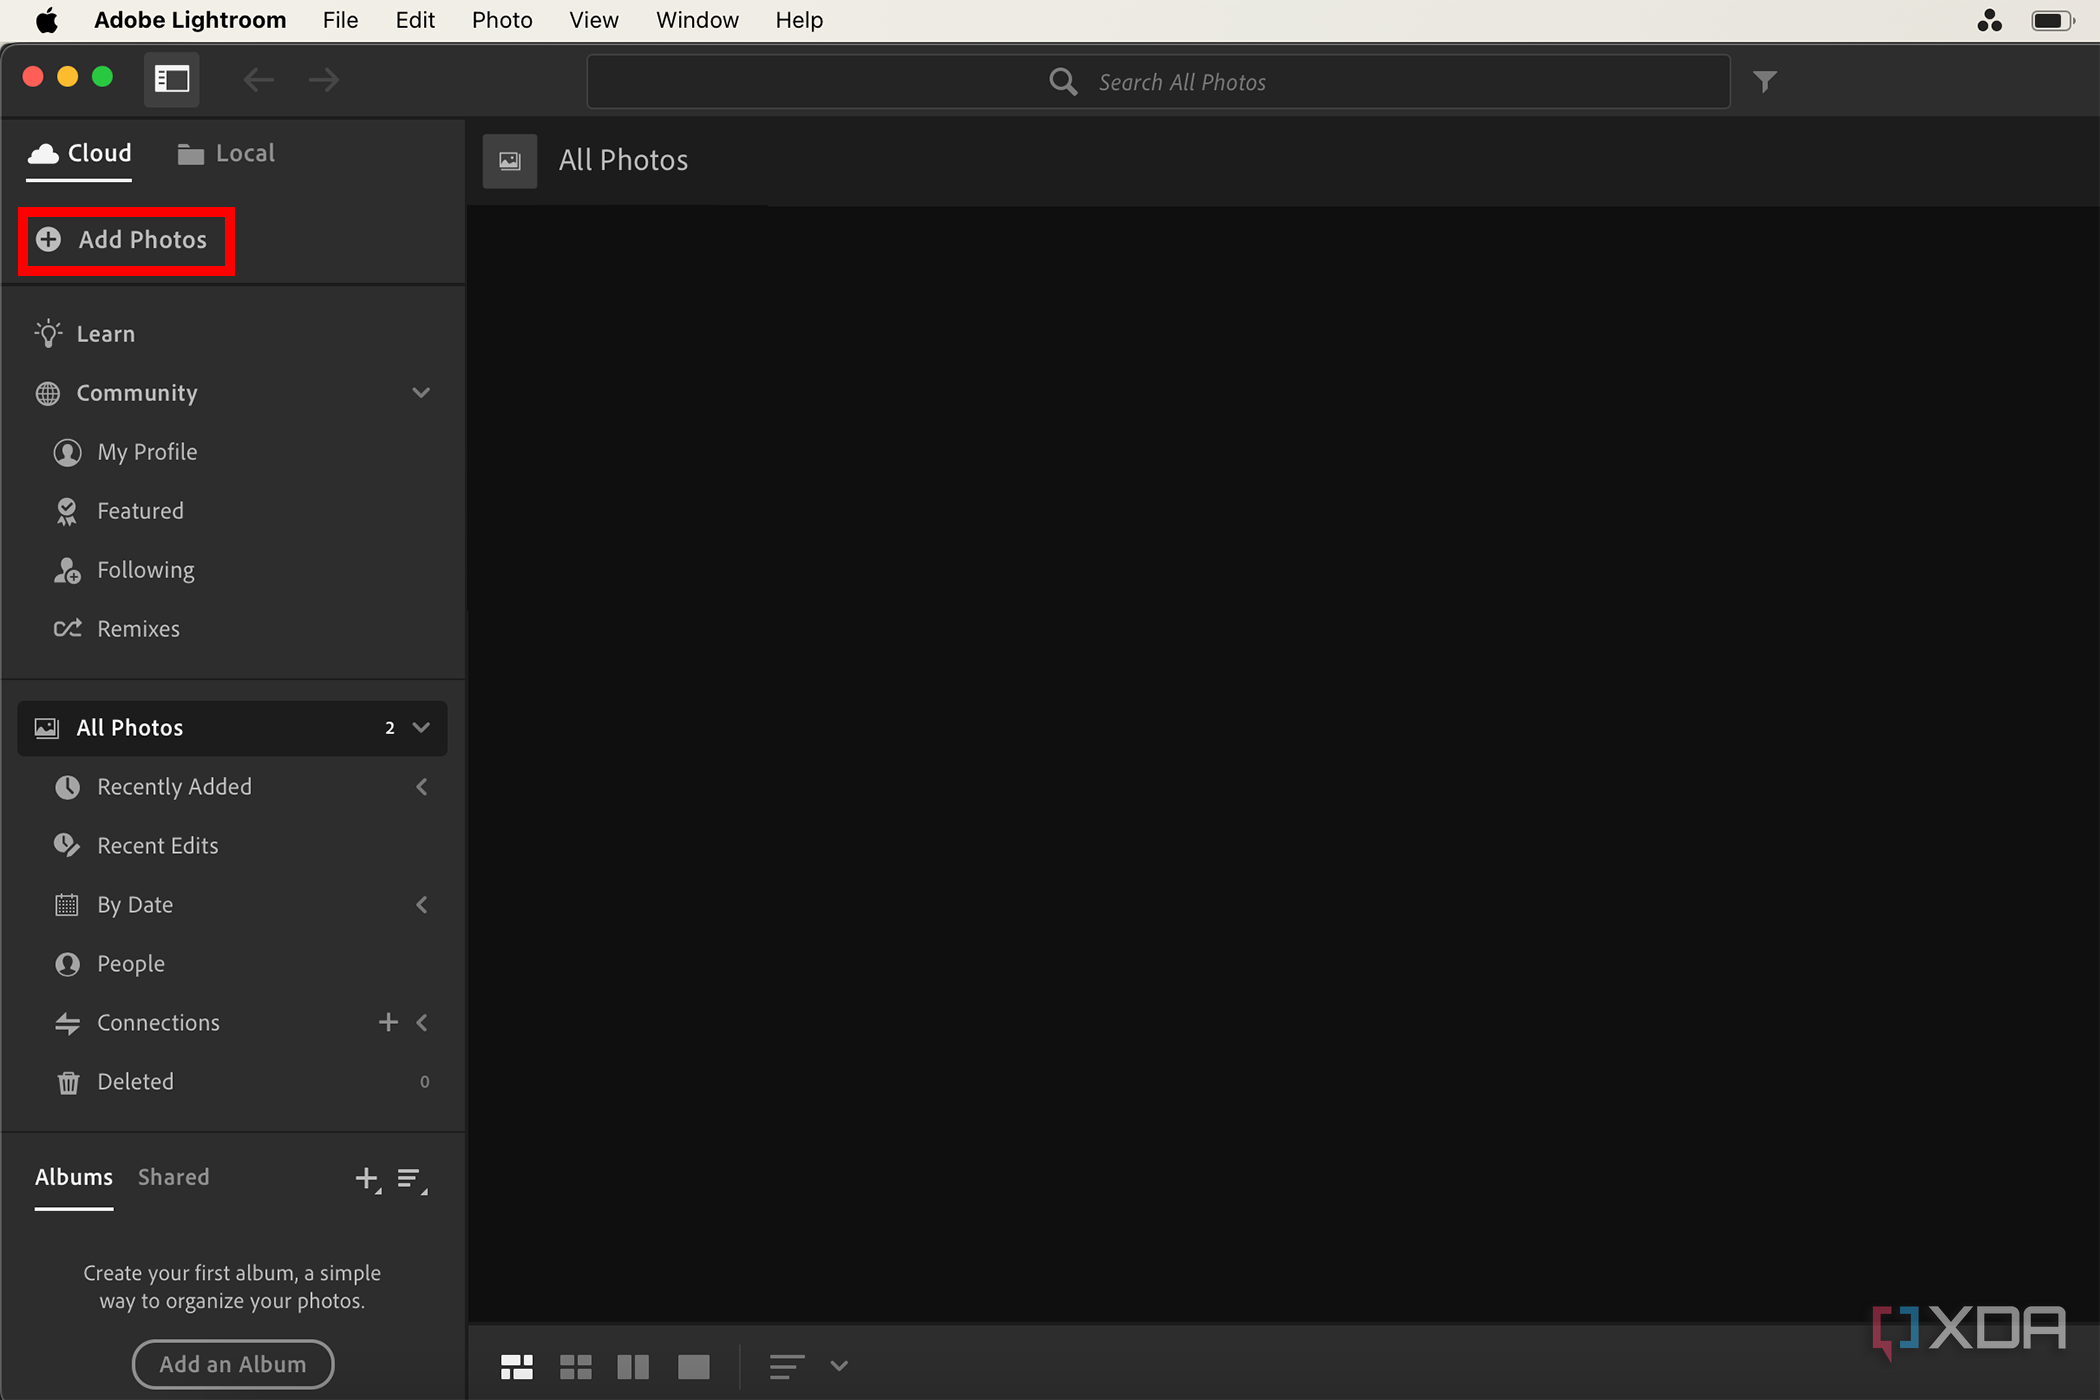Open the Featured community section
The height and width of the screenshot is (1400, 2100).
[x=140, y=510]
